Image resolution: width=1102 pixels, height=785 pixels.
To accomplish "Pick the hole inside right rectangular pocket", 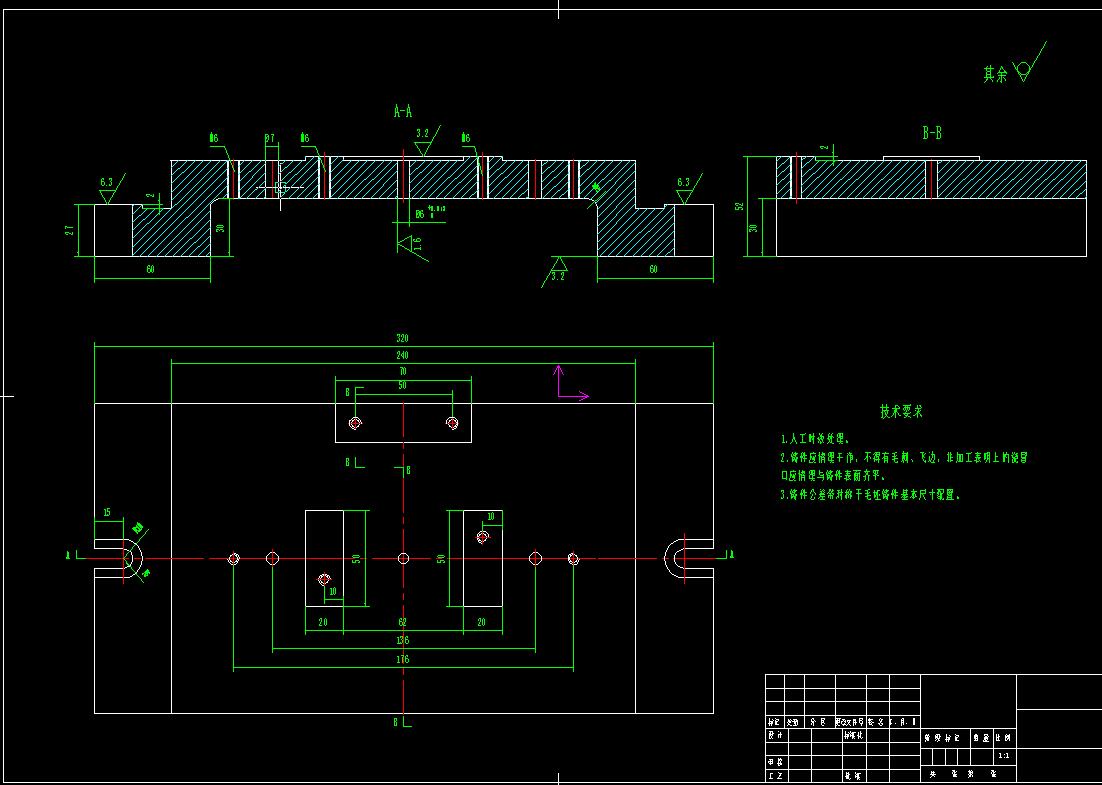I will (483, 538).
